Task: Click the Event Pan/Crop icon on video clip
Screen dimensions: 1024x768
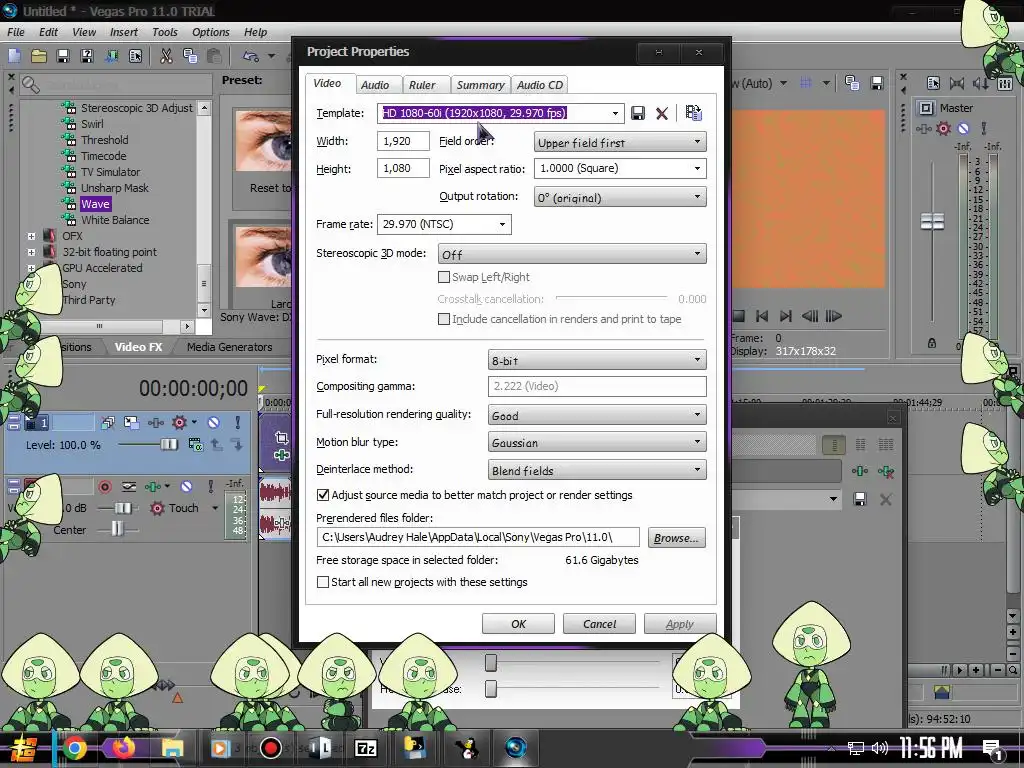Action: click(281, 438)
